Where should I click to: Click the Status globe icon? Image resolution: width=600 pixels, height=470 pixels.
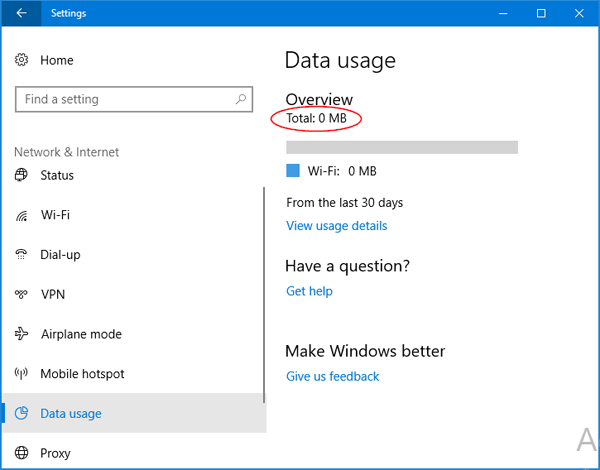coord(21,176)
